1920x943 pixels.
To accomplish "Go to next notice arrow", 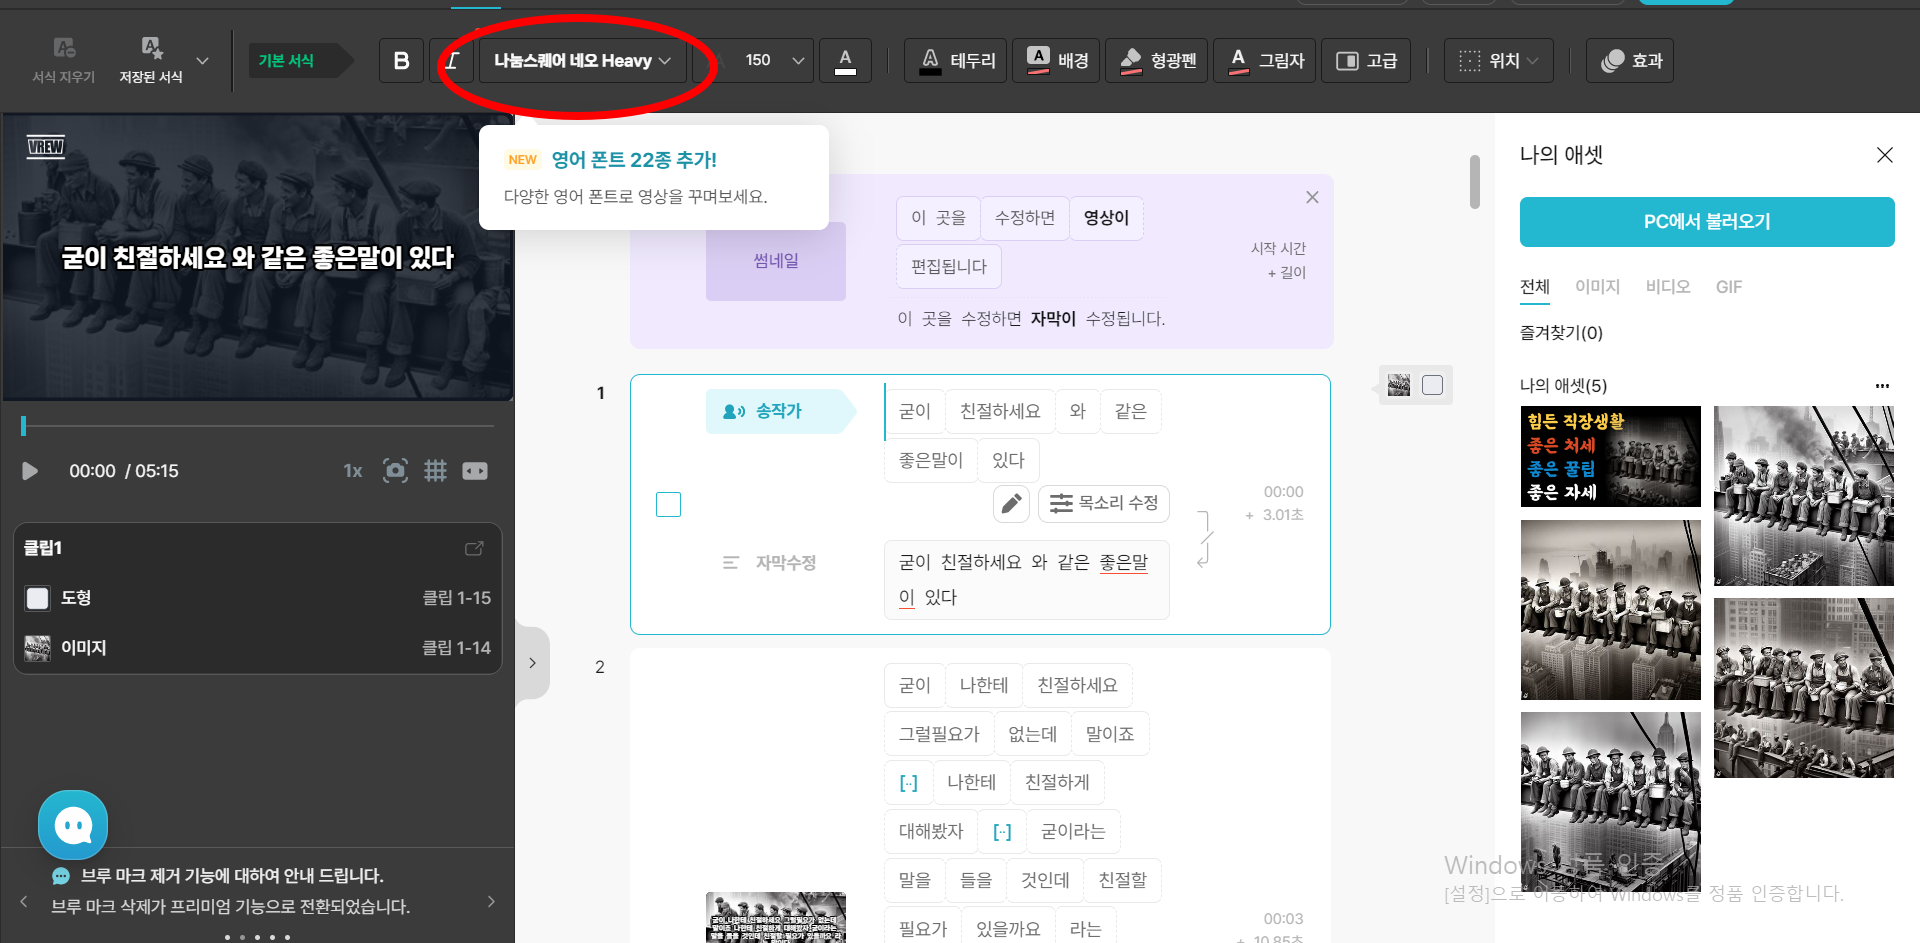I will coord(491,902).
